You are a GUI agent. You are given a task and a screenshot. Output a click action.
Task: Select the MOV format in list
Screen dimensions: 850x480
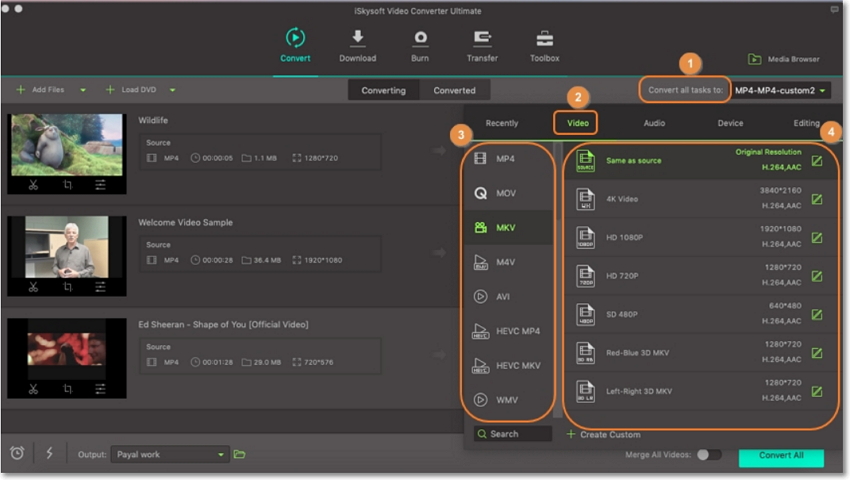coord(506,193)
